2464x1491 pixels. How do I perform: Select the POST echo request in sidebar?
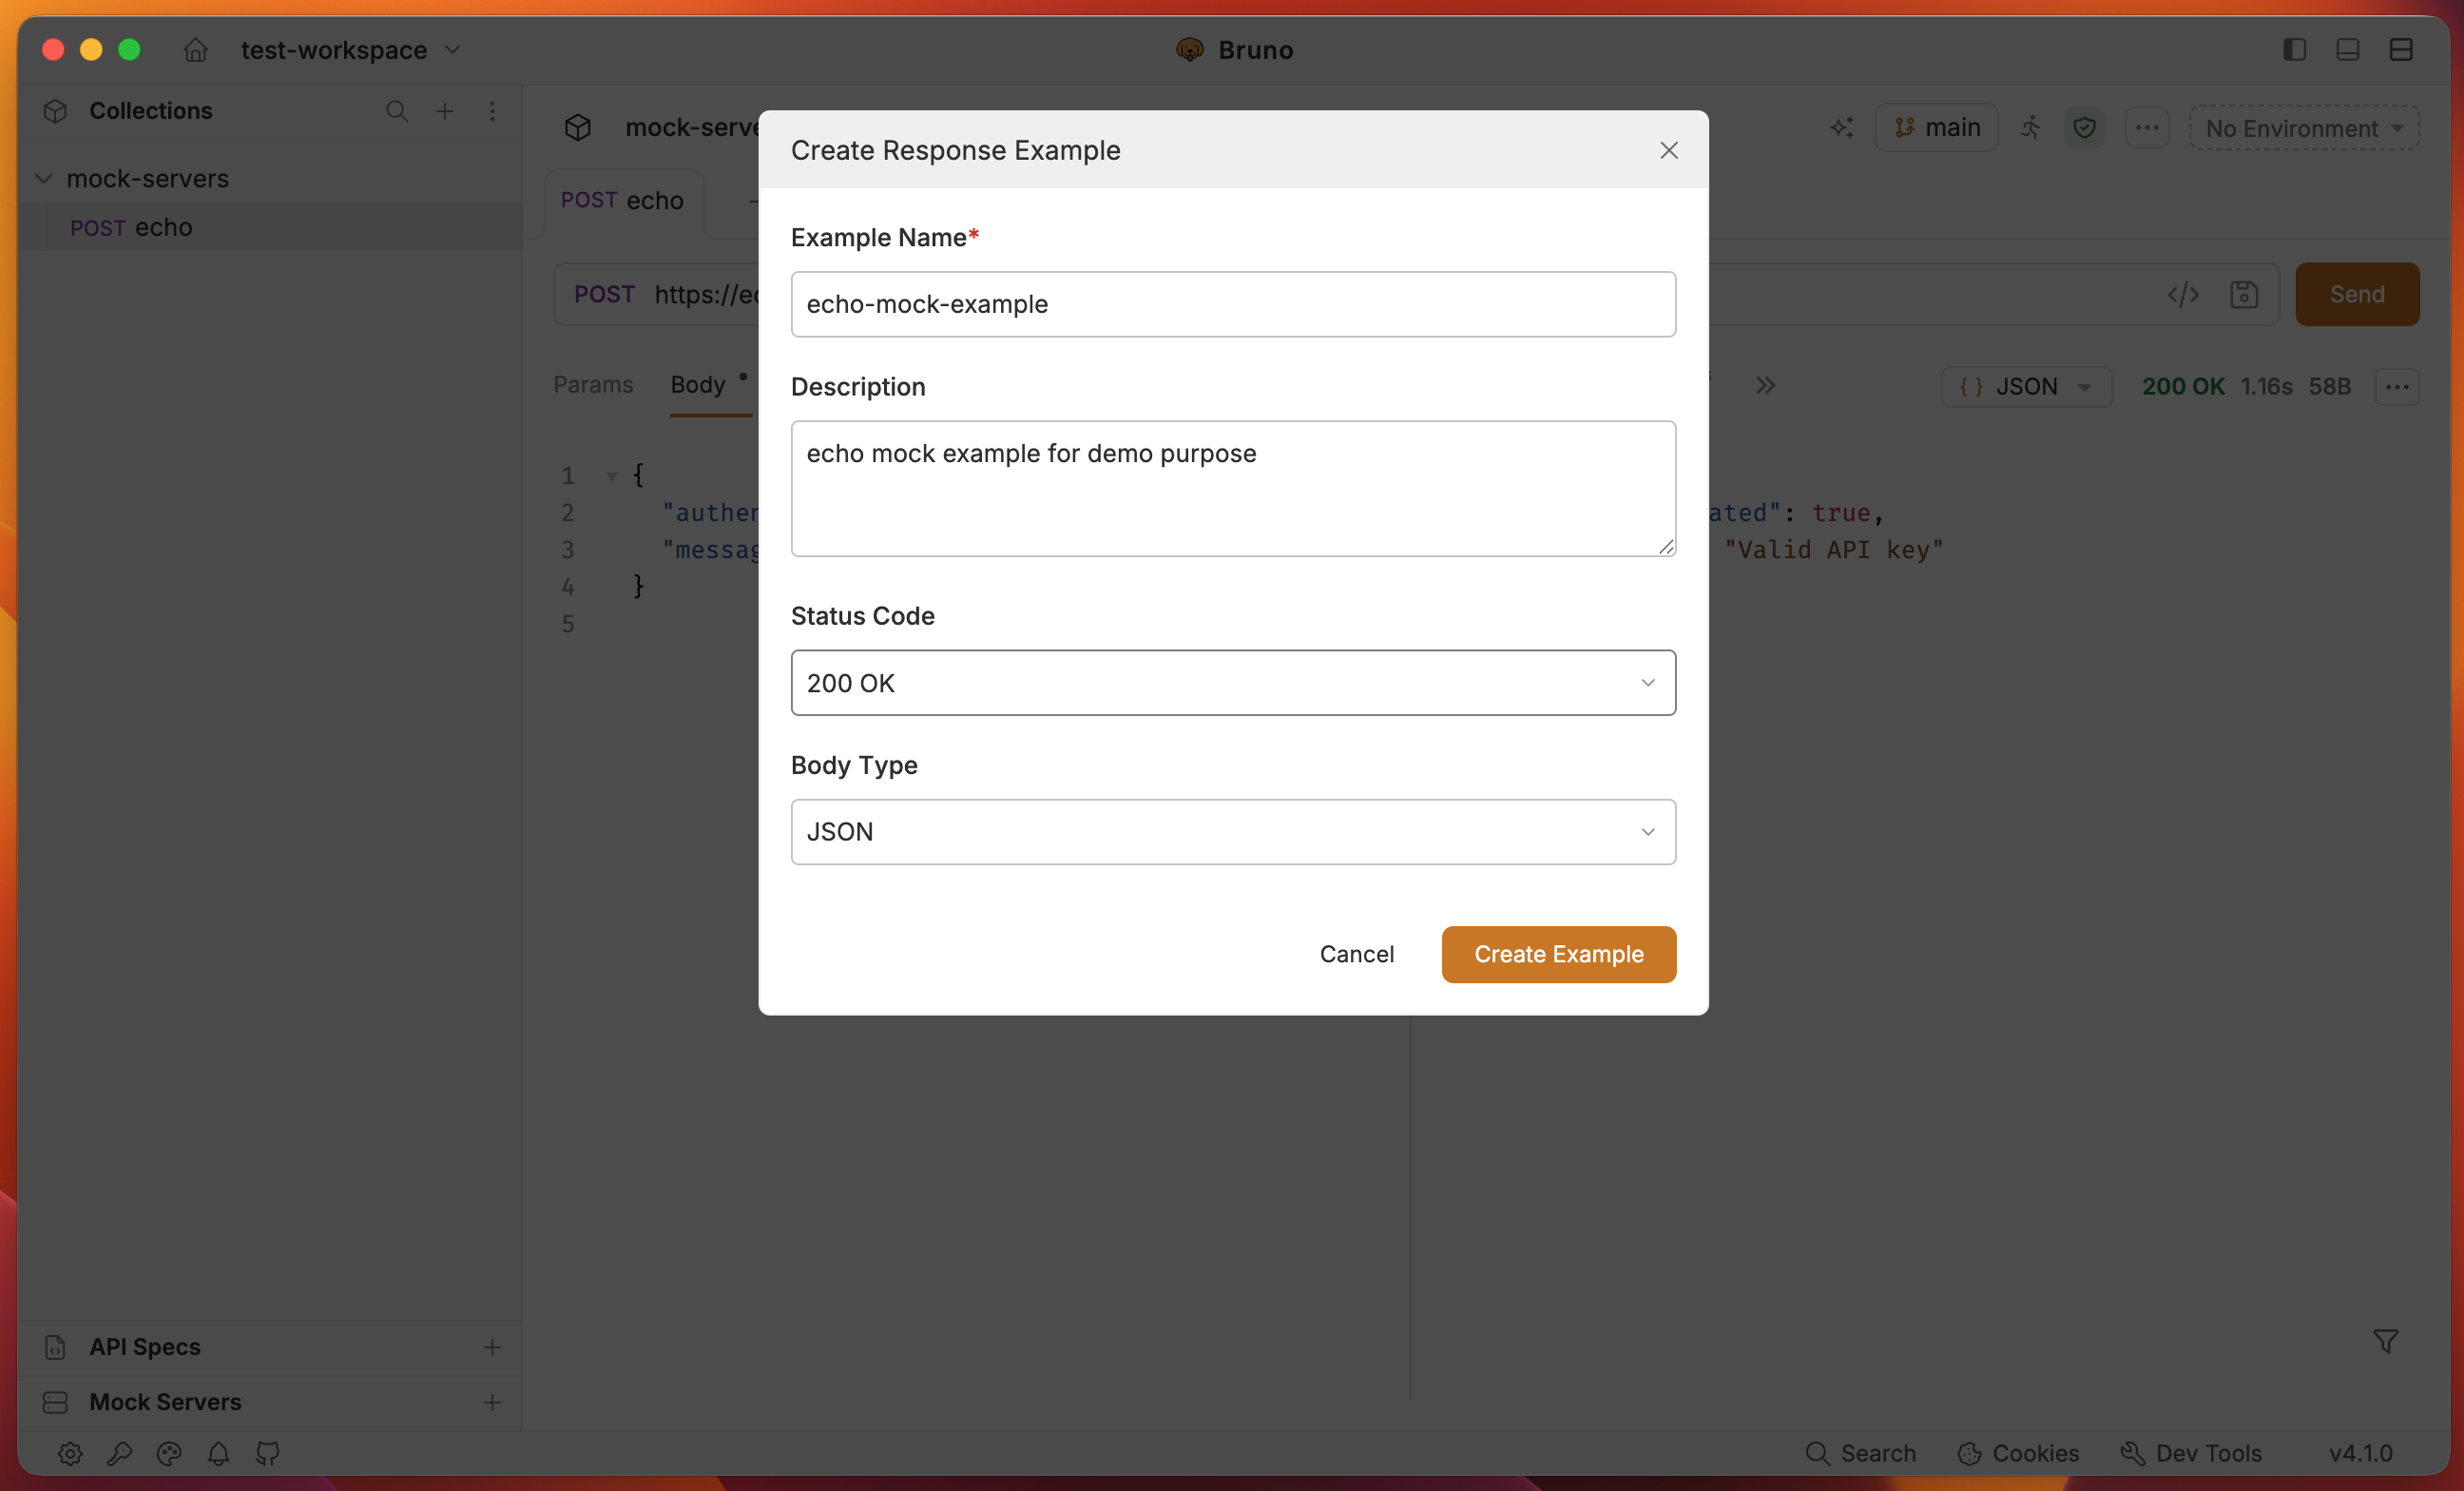(x=270, y=228)
